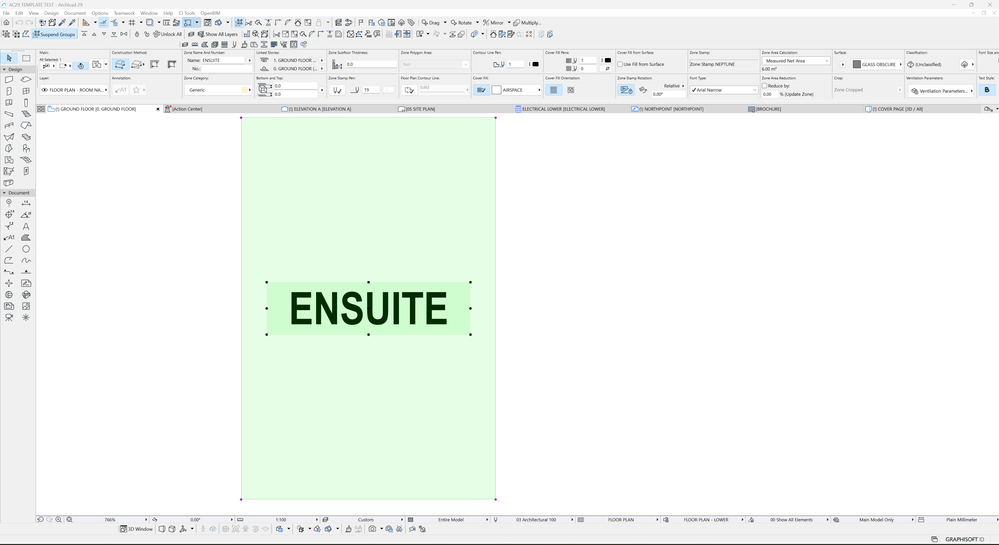This screenshot has height=545, width=999.
Task: Switch to the NORTHPOINT tab
Action: (x=669, y=109)
